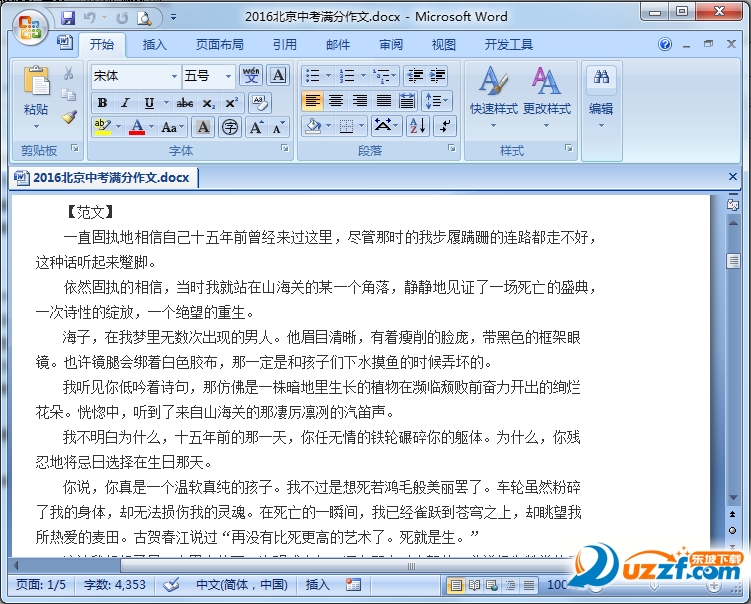Align text left
This screenshot has height=604, width=751.
point(313,101)
